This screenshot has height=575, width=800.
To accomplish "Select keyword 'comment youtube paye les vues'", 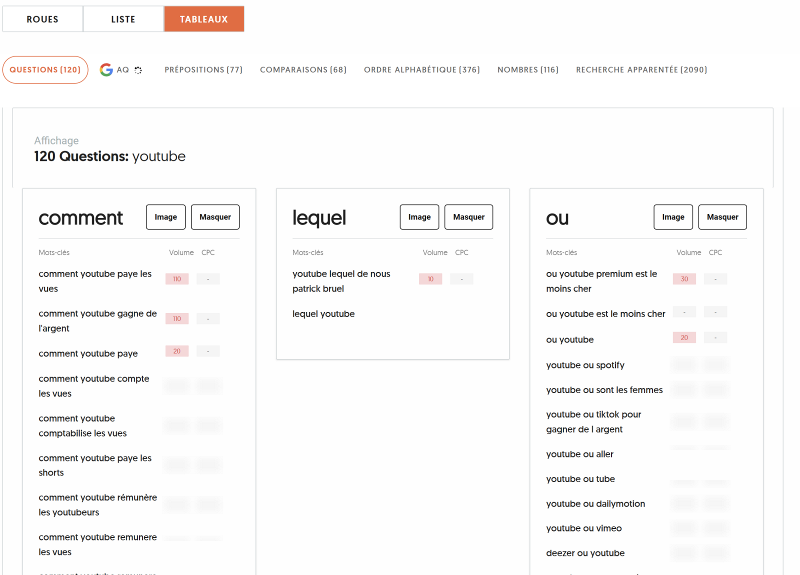I will point(95,281).
